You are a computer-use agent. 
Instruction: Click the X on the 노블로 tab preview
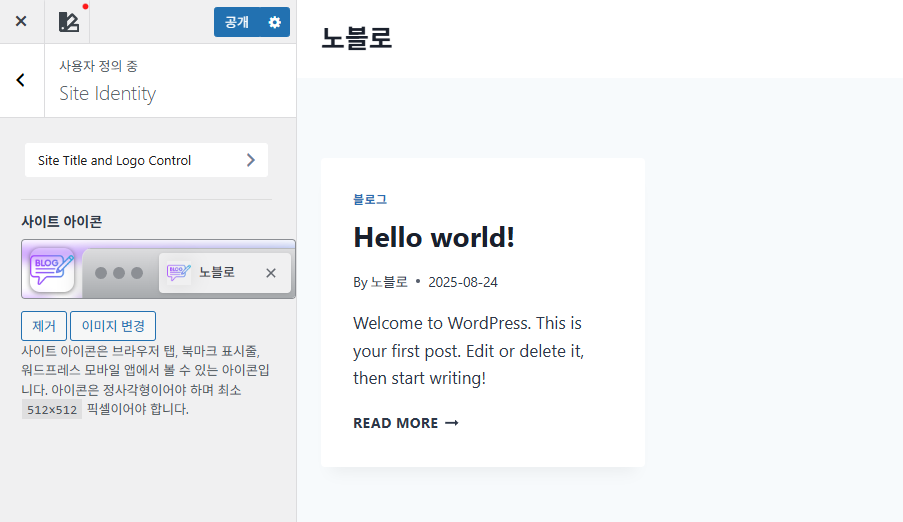[x=271, y=273]
